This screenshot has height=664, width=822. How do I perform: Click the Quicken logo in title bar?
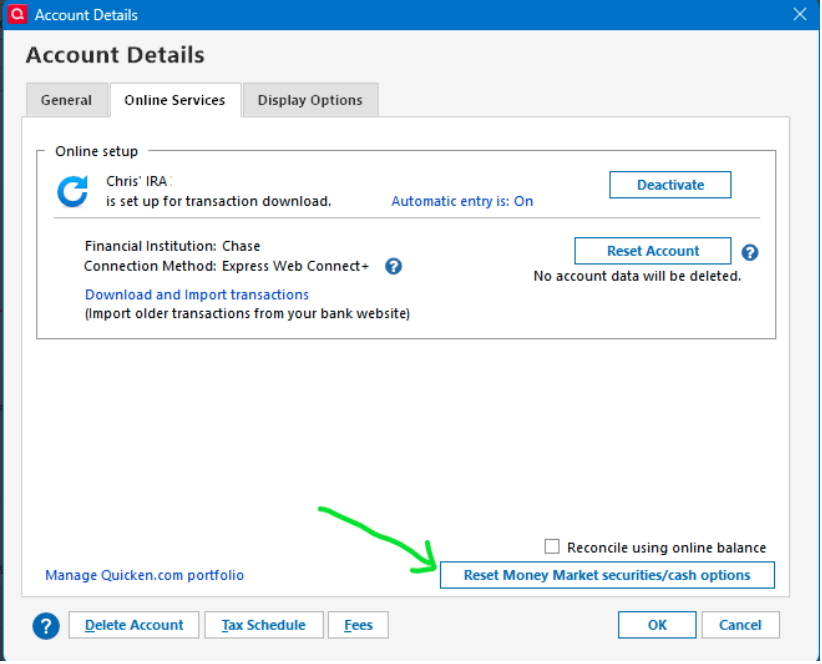(x=17, y=14)
